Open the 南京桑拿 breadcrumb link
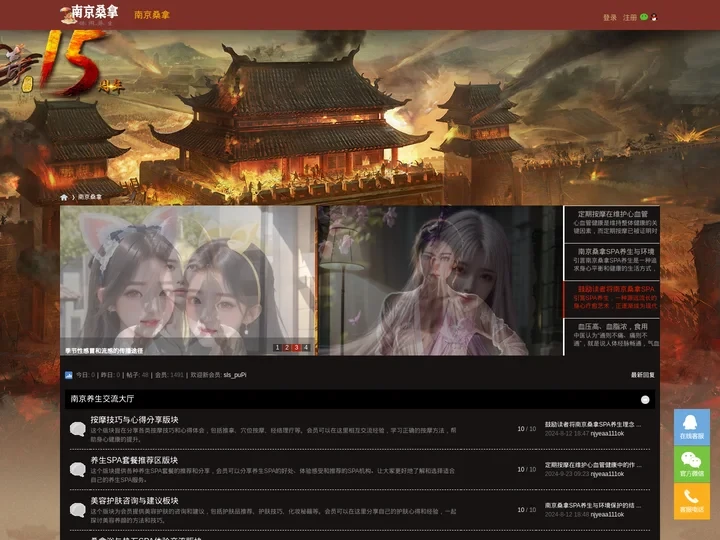 (90, 197)
